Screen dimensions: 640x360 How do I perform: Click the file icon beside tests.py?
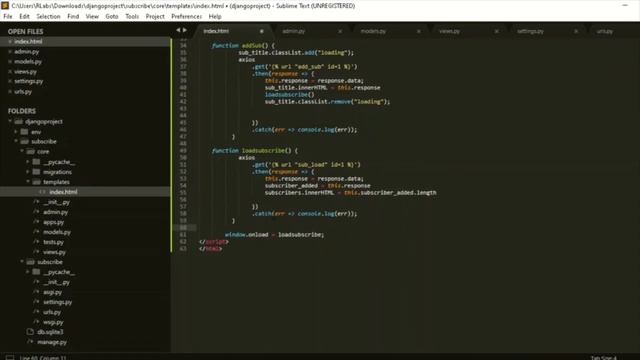point(36,242)
